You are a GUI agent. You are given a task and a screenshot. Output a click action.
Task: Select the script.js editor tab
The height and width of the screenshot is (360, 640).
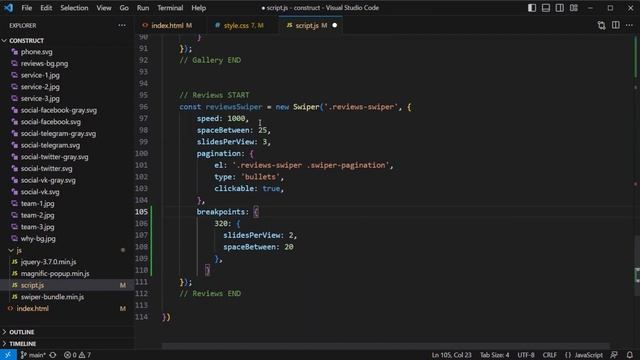310,25
